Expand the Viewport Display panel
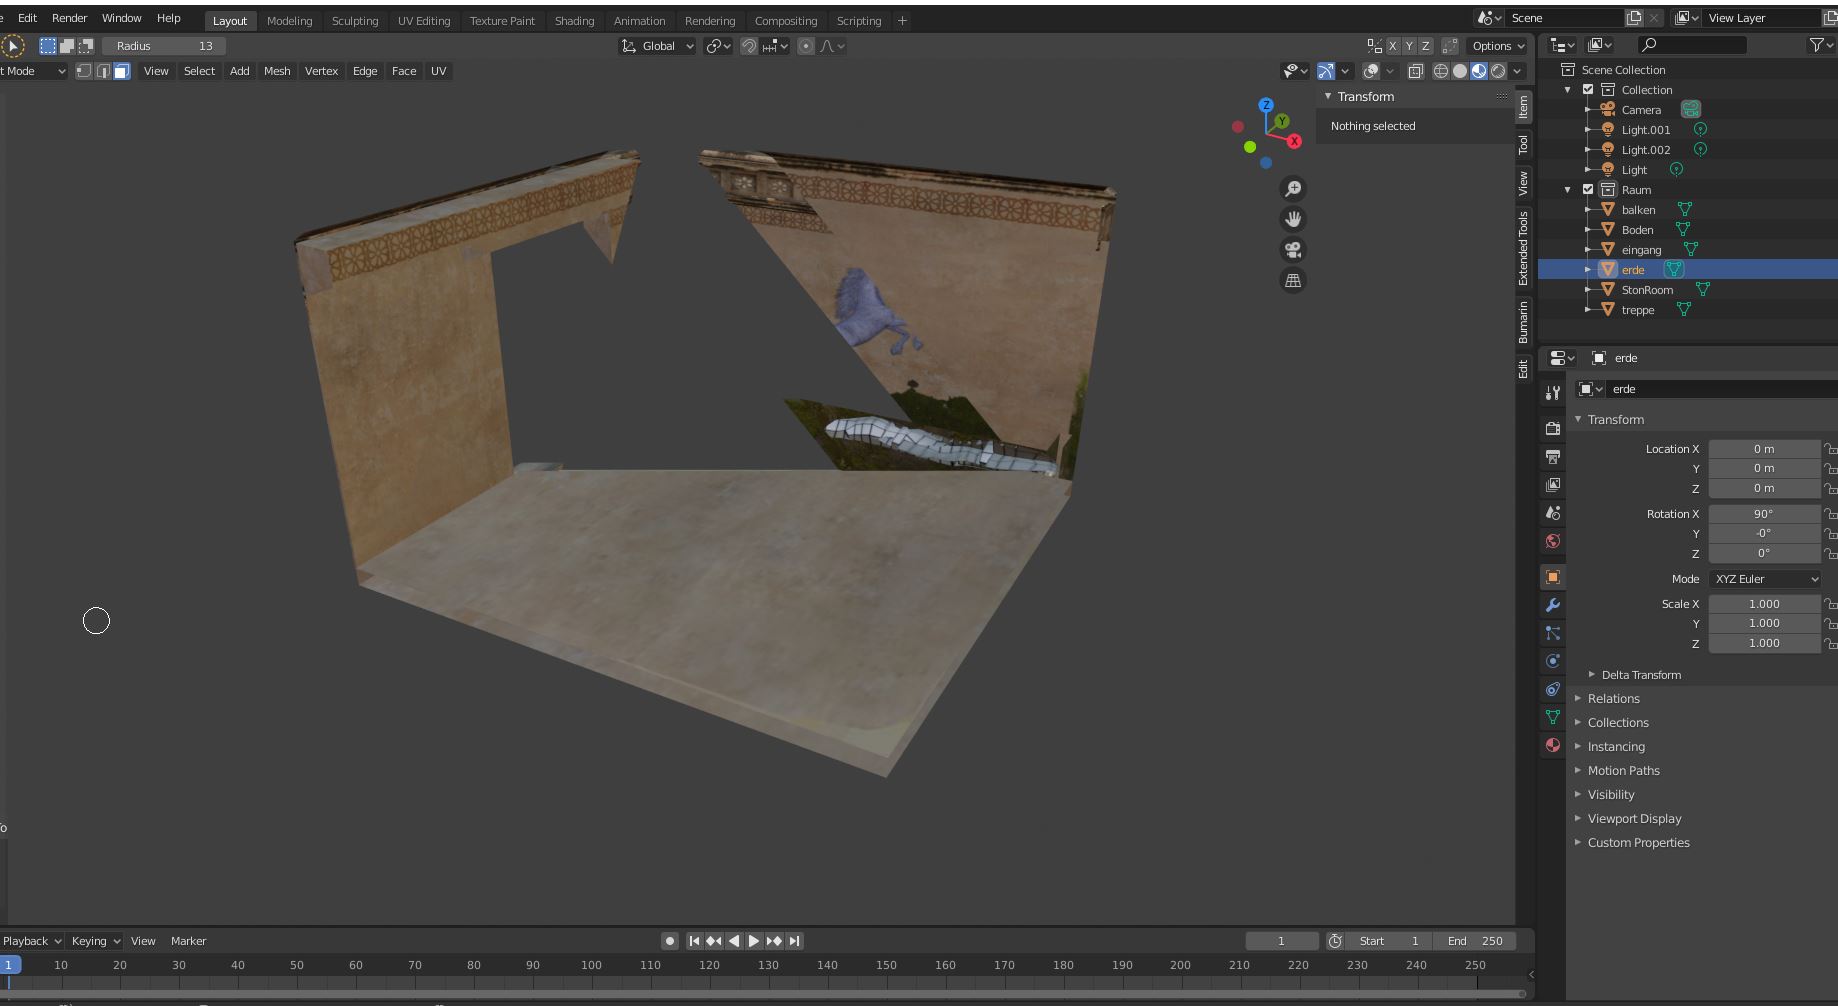Screen dimensions: 1838x1006 pyautogui.click(x=1634, y=819)
